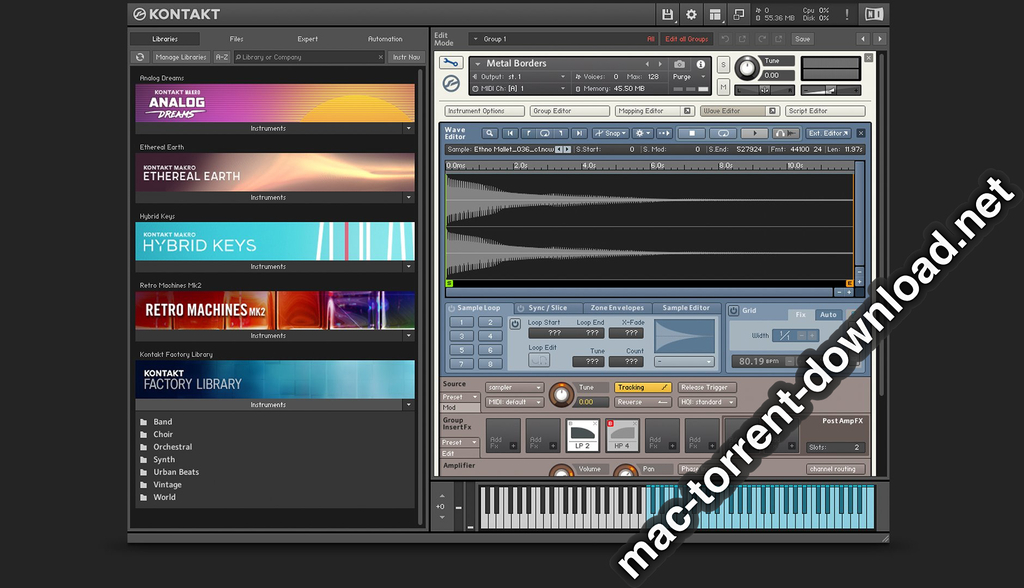Open the Wave Editor gear options menu
The height and width of the screenshot is (588, 1024).
[642, 133]
